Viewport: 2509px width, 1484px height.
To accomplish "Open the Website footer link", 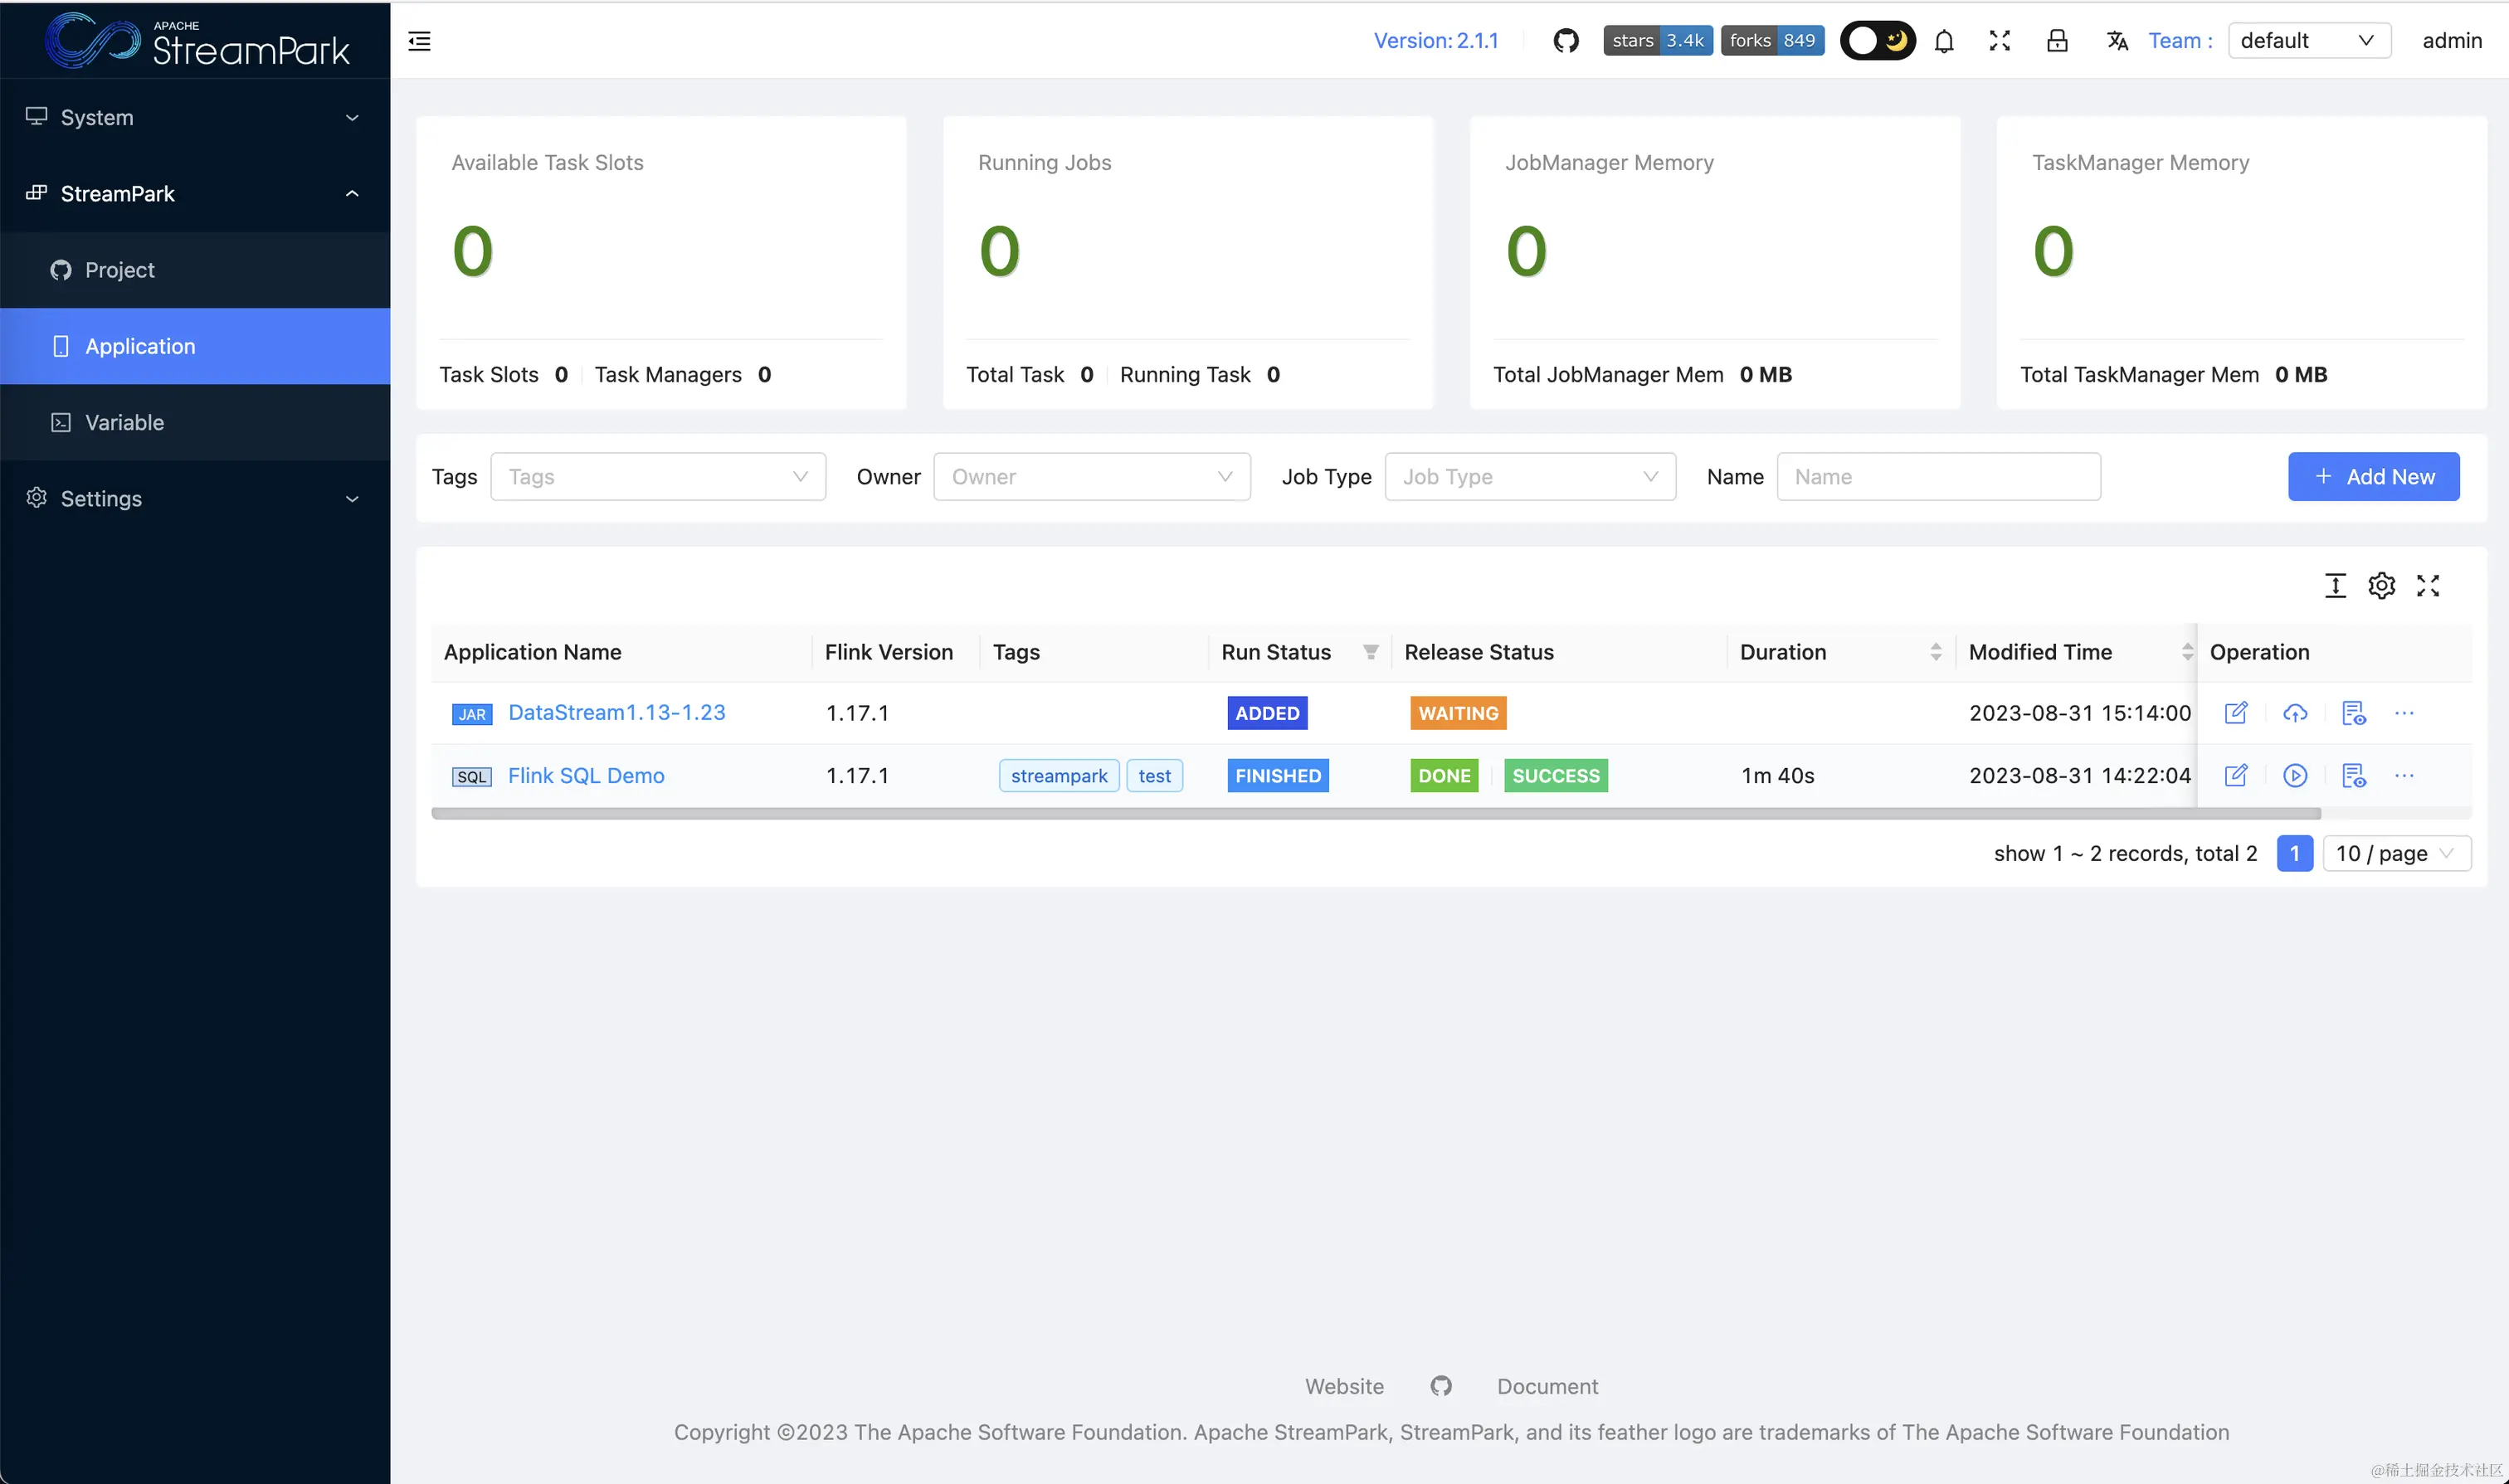I will tap(1343, 1387).
